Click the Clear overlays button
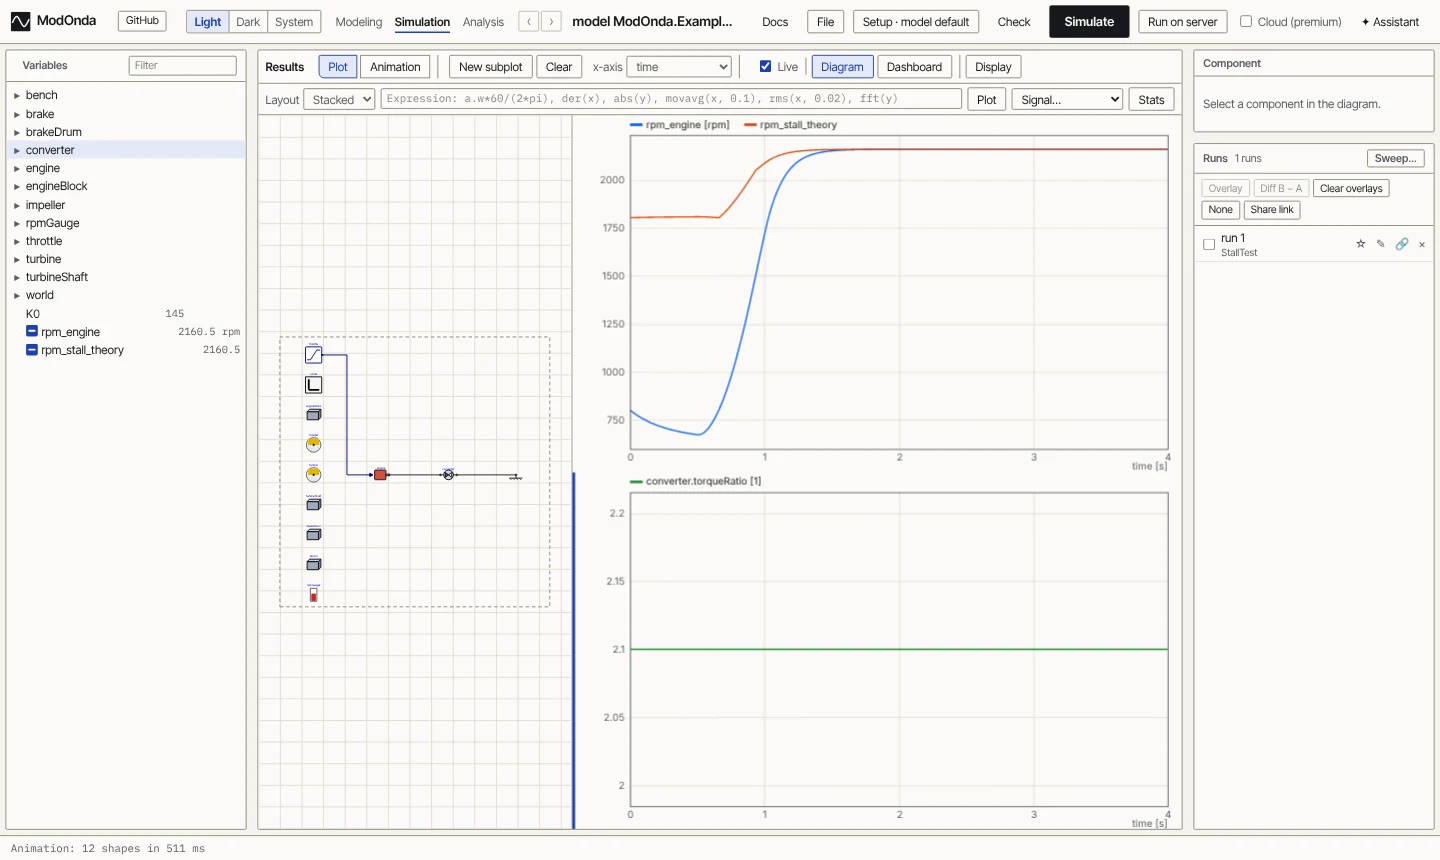 click(x=1351, y=188)
